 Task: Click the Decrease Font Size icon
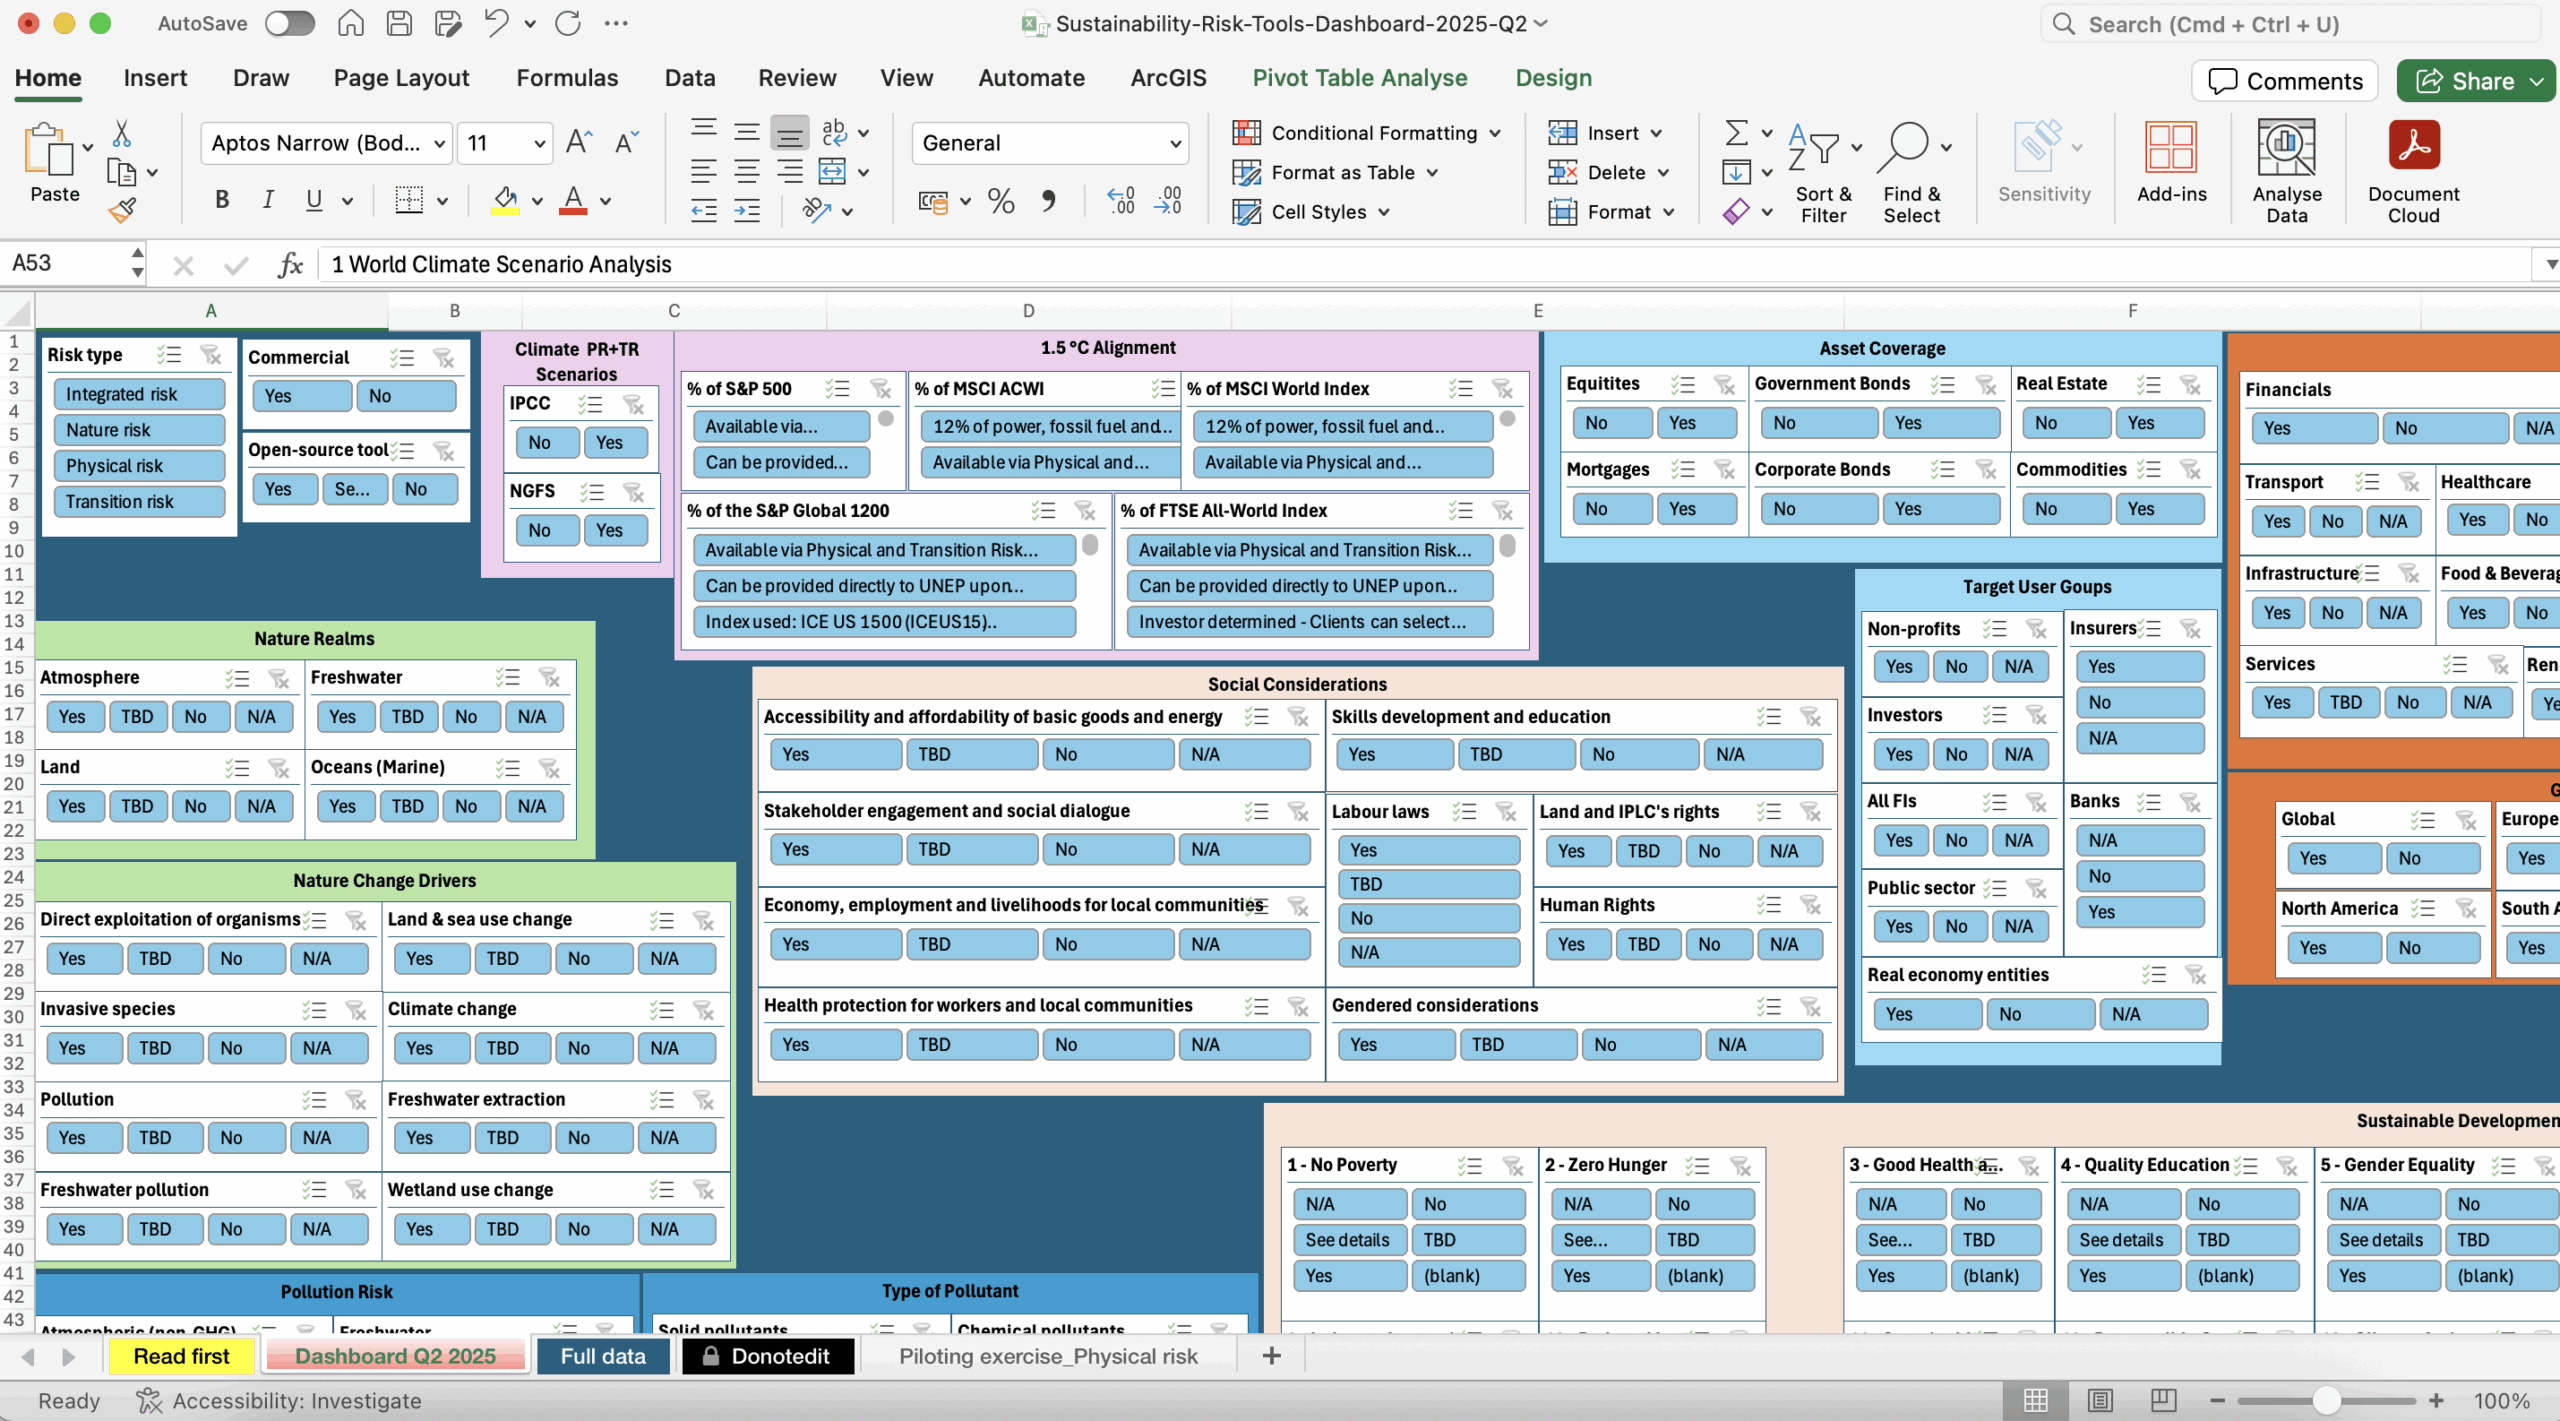pos(626,143)
